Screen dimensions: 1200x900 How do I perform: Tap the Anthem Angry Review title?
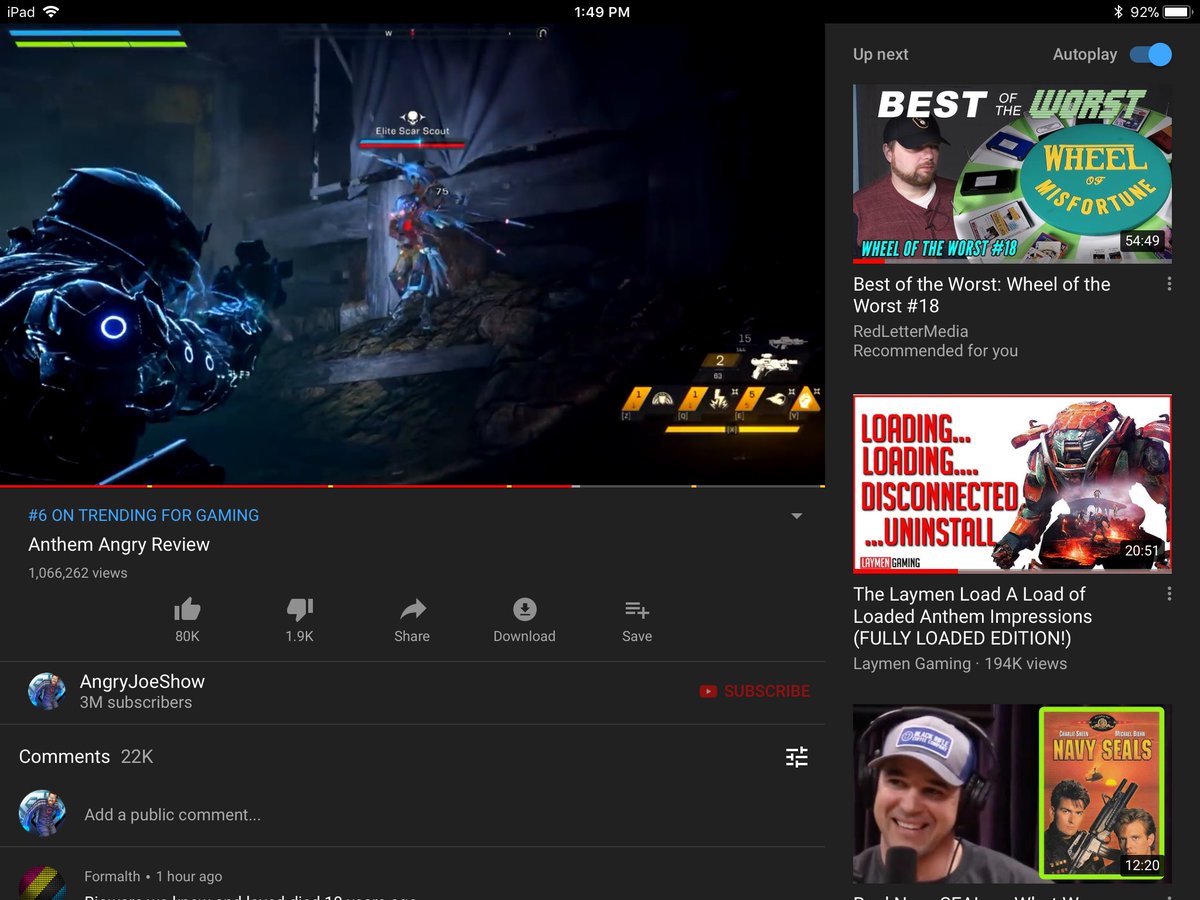(119, 545)
